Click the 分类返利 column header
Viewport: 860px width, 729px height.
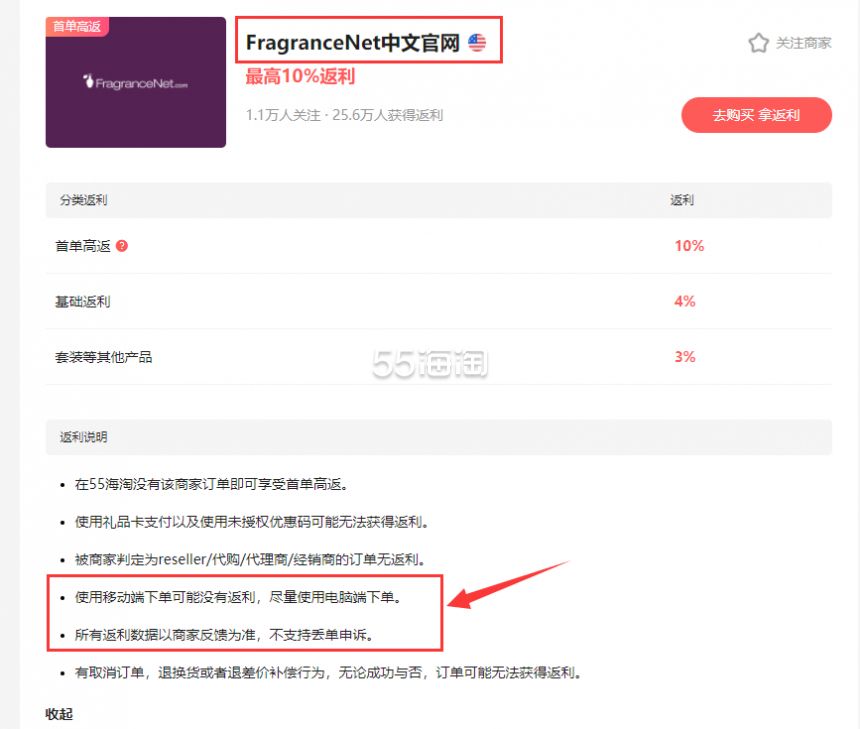coord(83,200)
